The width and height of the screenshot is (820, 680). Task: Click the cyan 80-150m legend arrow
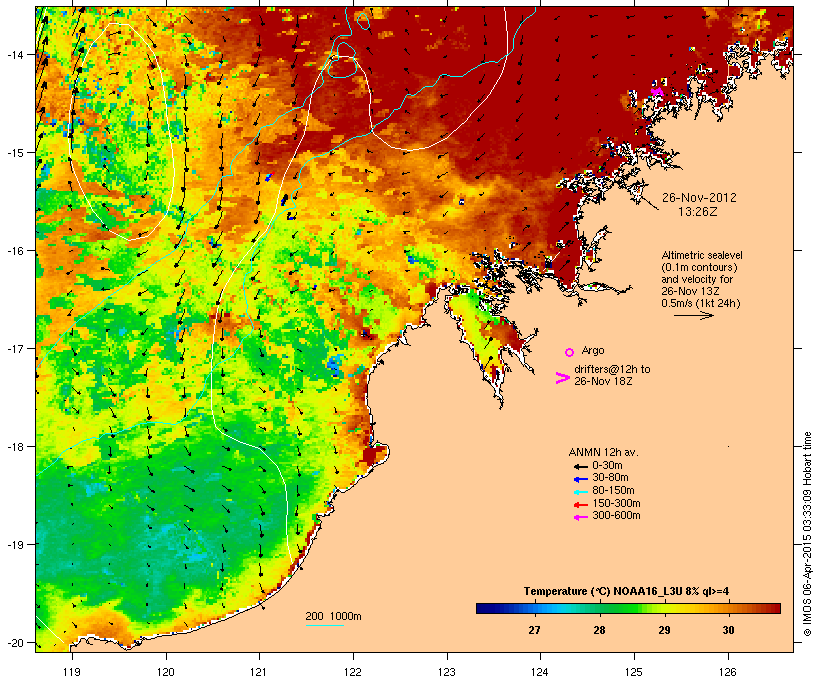click(581, 492)
